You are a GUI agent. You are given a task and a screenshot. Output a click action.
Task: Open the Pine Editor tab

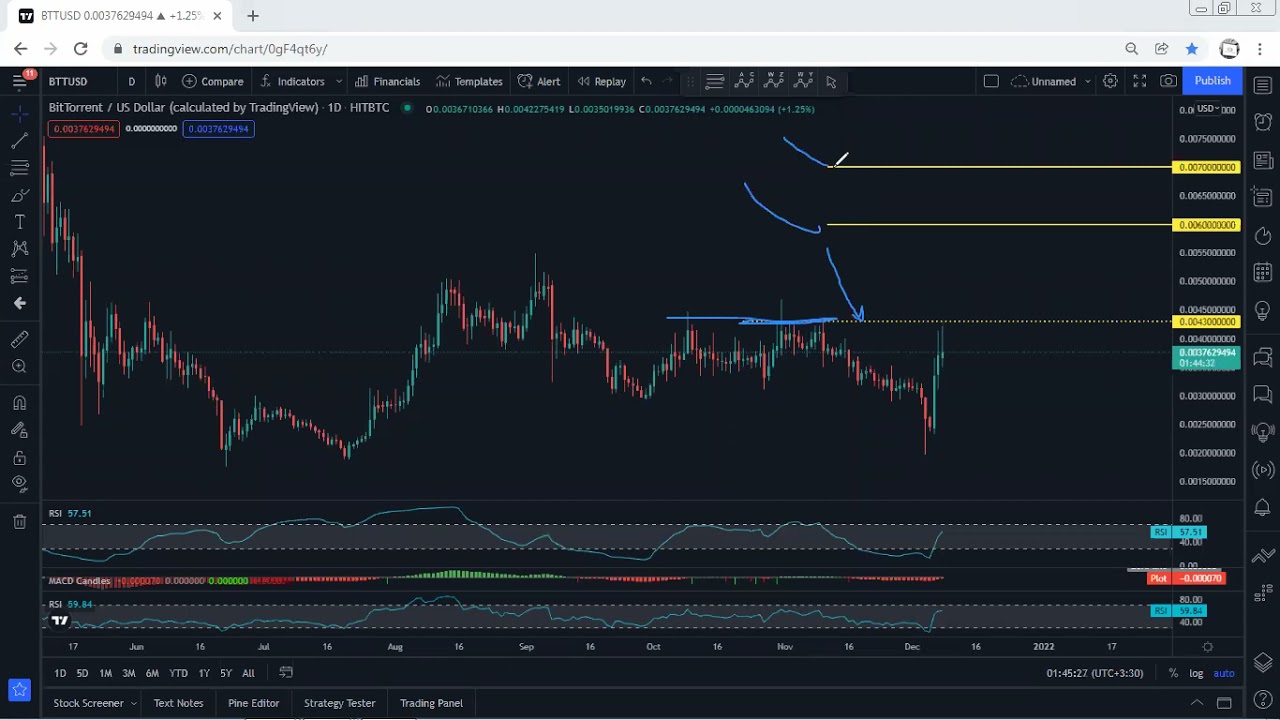(x=253, y=703)
